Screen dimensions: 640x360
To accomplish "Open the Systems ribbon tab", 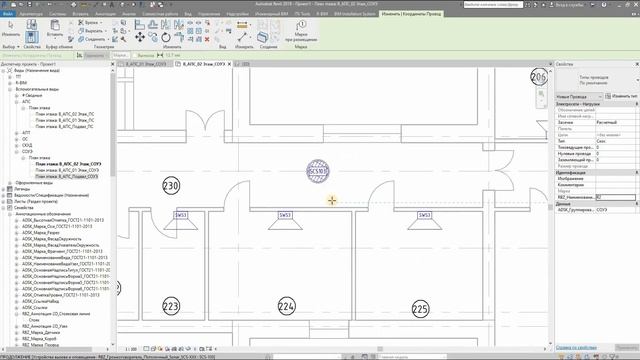I will click(x=57, y=13).
